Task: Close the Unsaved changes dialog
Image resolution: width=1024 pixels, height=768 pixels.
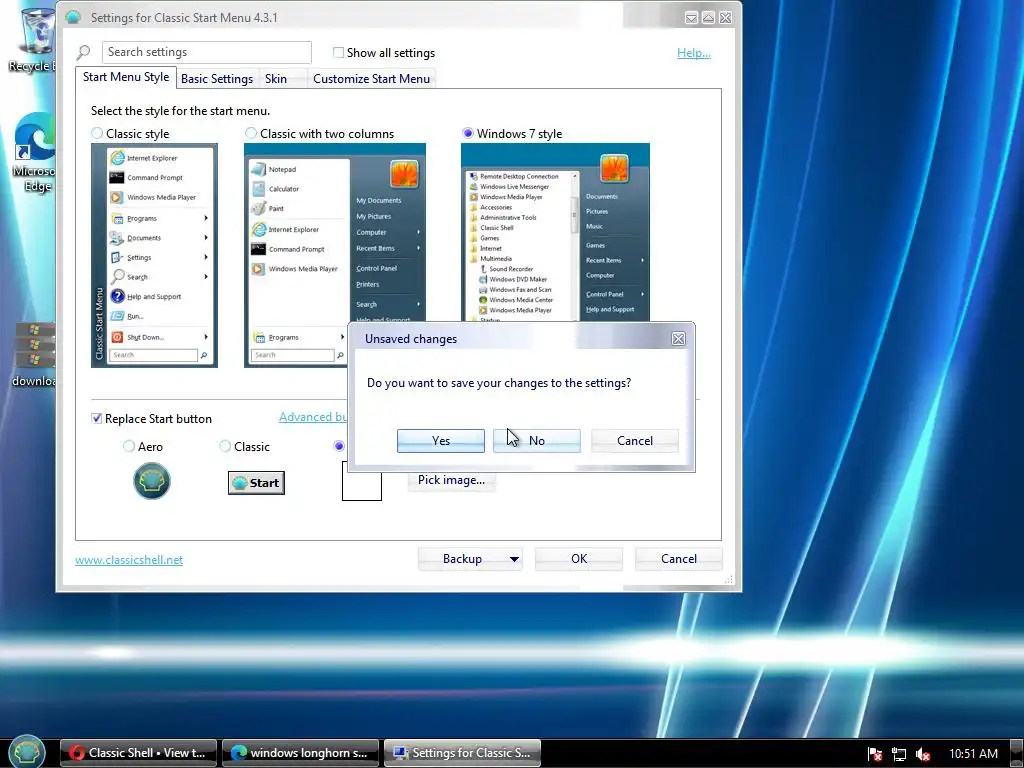Action: (x=679, y=339)
